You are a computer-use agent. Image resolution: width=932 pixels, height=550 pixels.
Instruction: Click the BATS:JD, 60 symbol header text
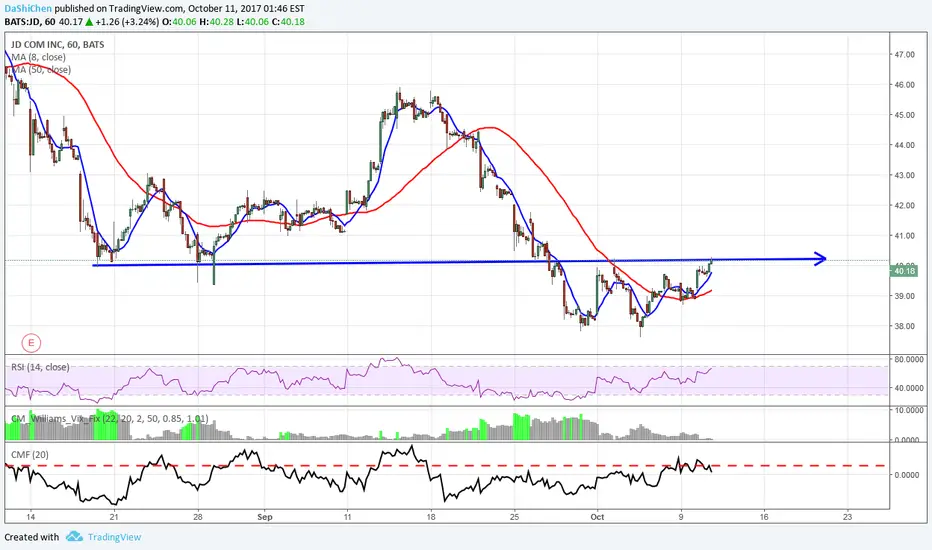[x=30, y=22]
